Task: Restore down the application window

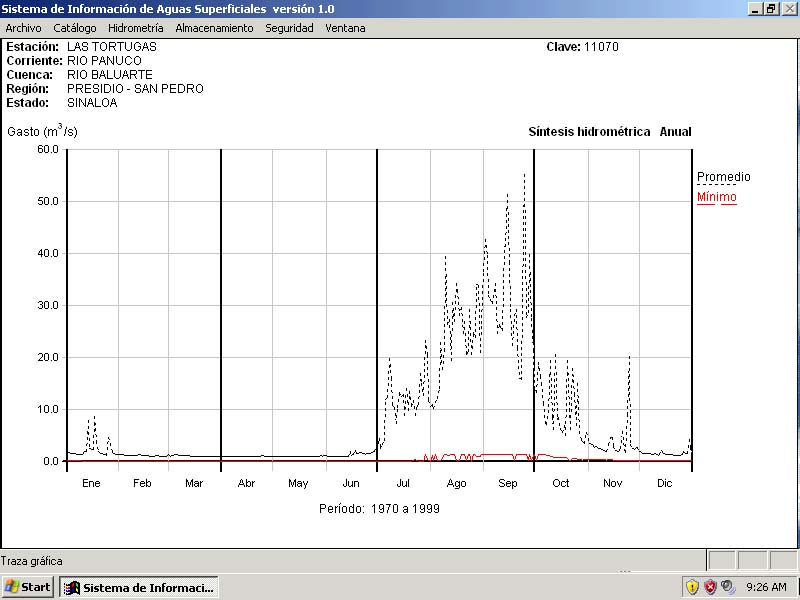Action: click(771, 8)
